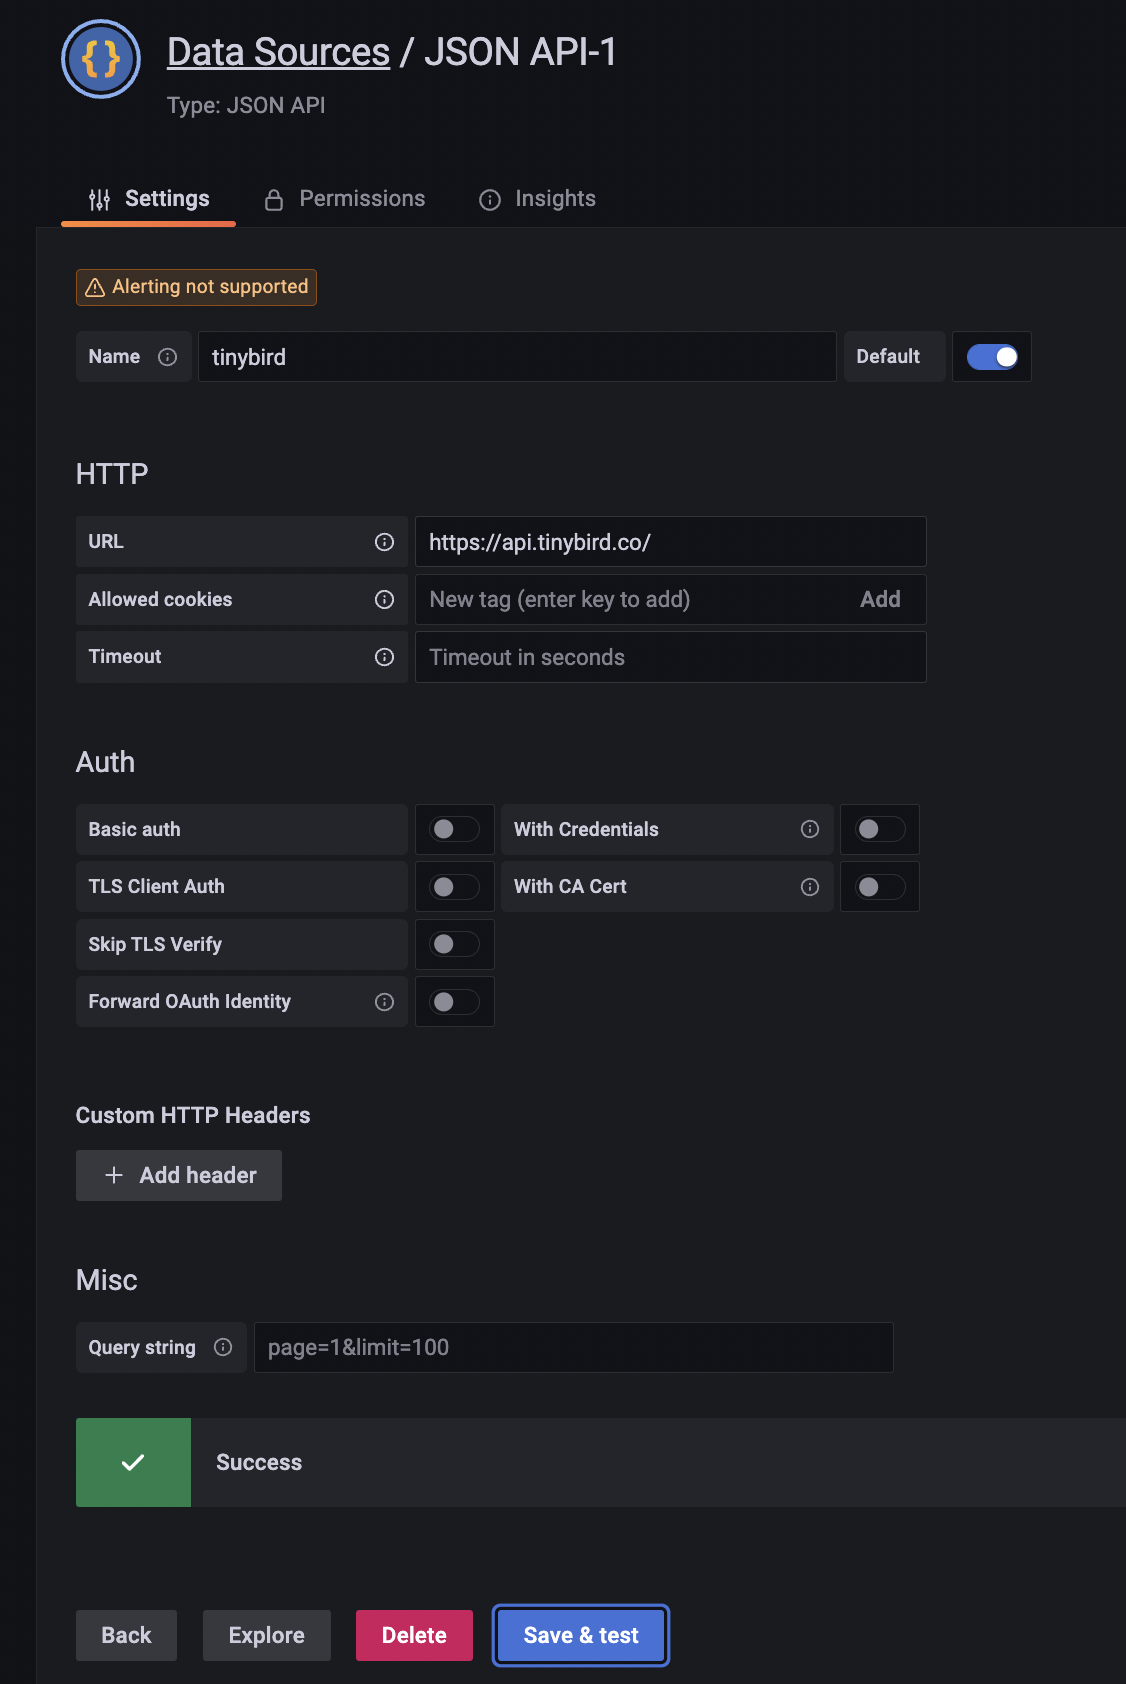
Task: Open the Data Sources breadcrumb link
Action: tap(278, 52)
